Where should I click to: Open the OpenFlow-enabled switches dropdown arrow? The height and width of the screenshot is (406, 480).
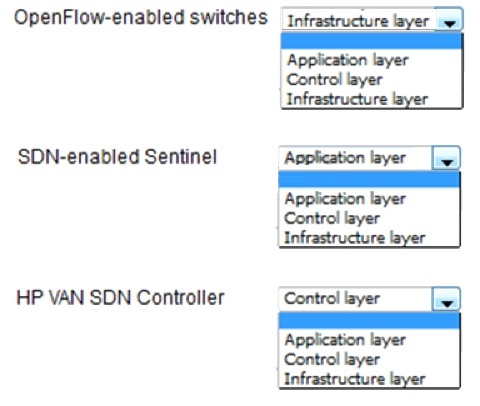[449, 21]
